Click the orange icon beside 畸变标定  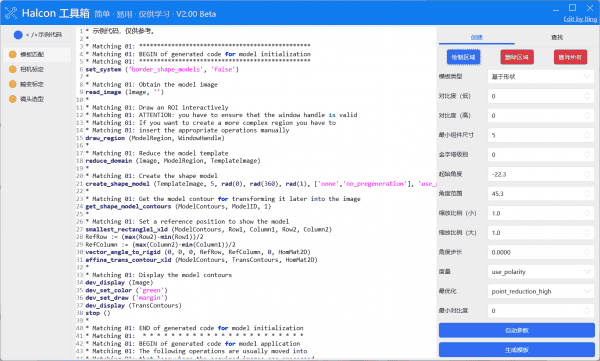(13, 84)
